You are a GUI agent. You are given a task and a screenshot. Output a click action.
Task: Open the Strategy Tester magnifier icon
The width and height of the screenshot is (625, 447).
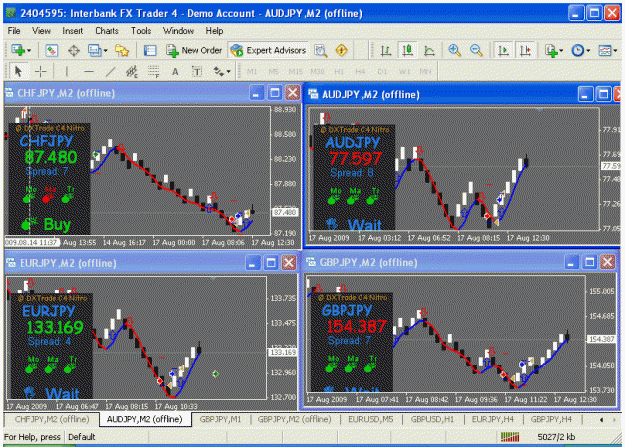point(320,50)
